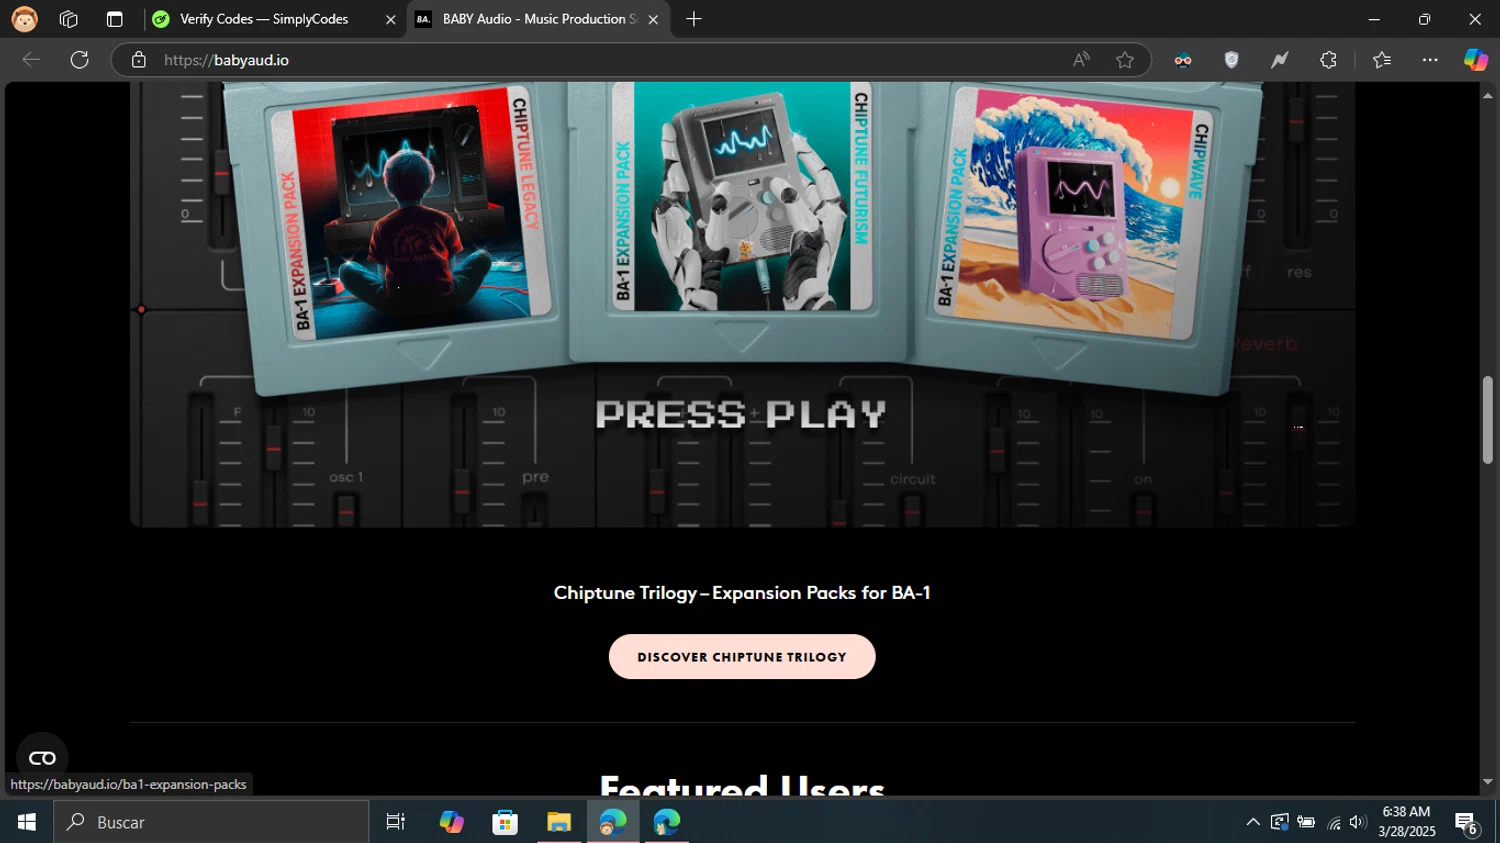Show hidden system tray icons chevron
The width and height of the screenshot is (1500, 843).
[1253, 822]
